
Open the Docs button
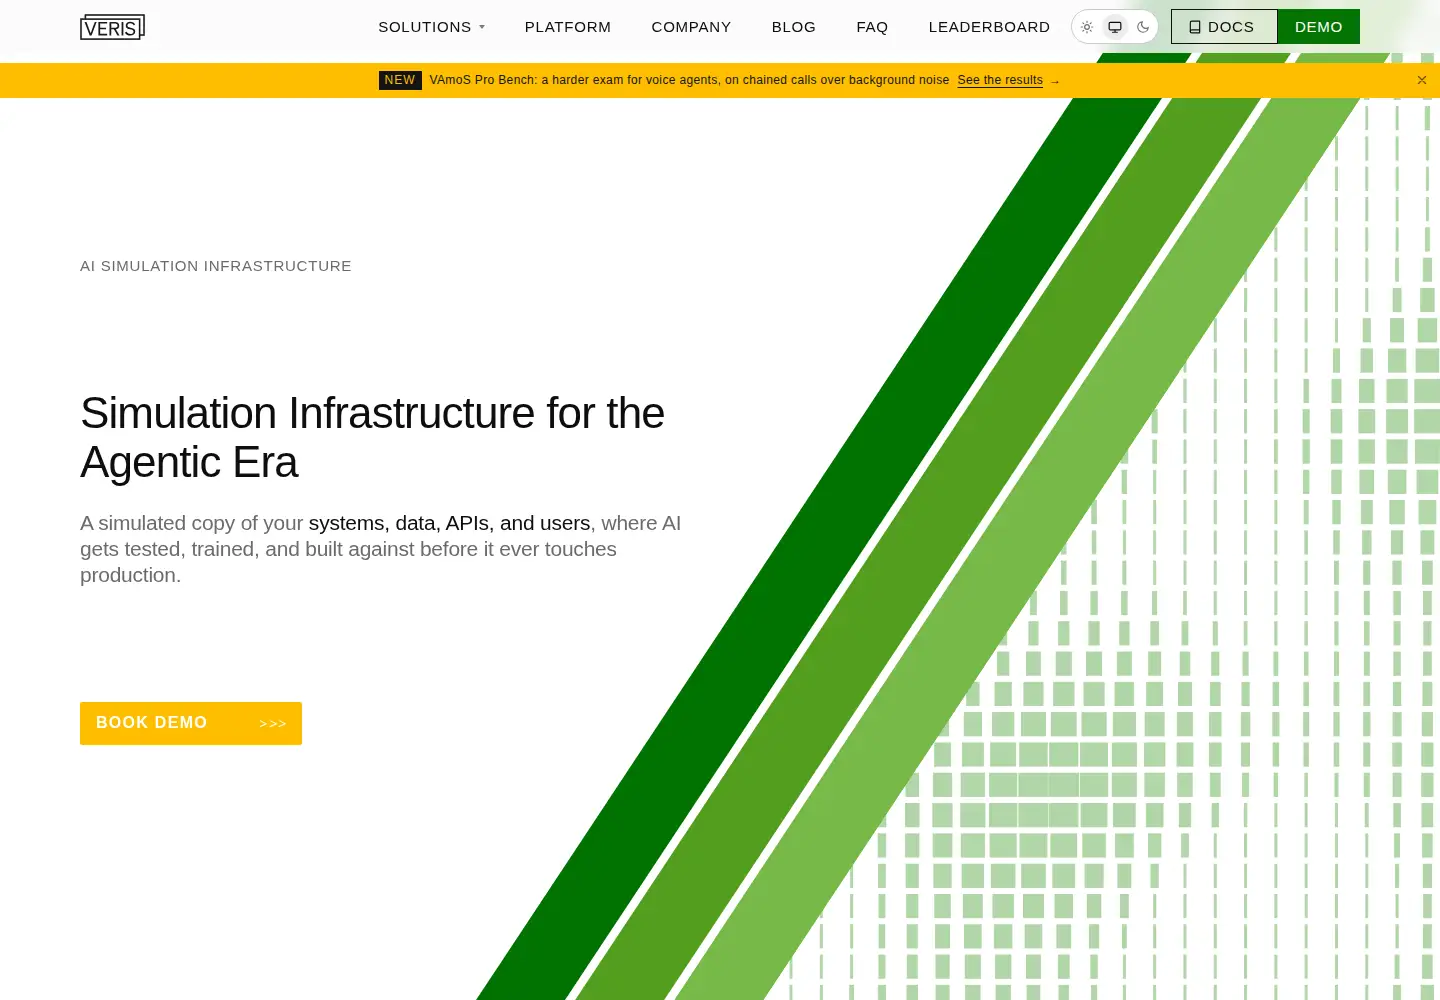point(1224,27)
